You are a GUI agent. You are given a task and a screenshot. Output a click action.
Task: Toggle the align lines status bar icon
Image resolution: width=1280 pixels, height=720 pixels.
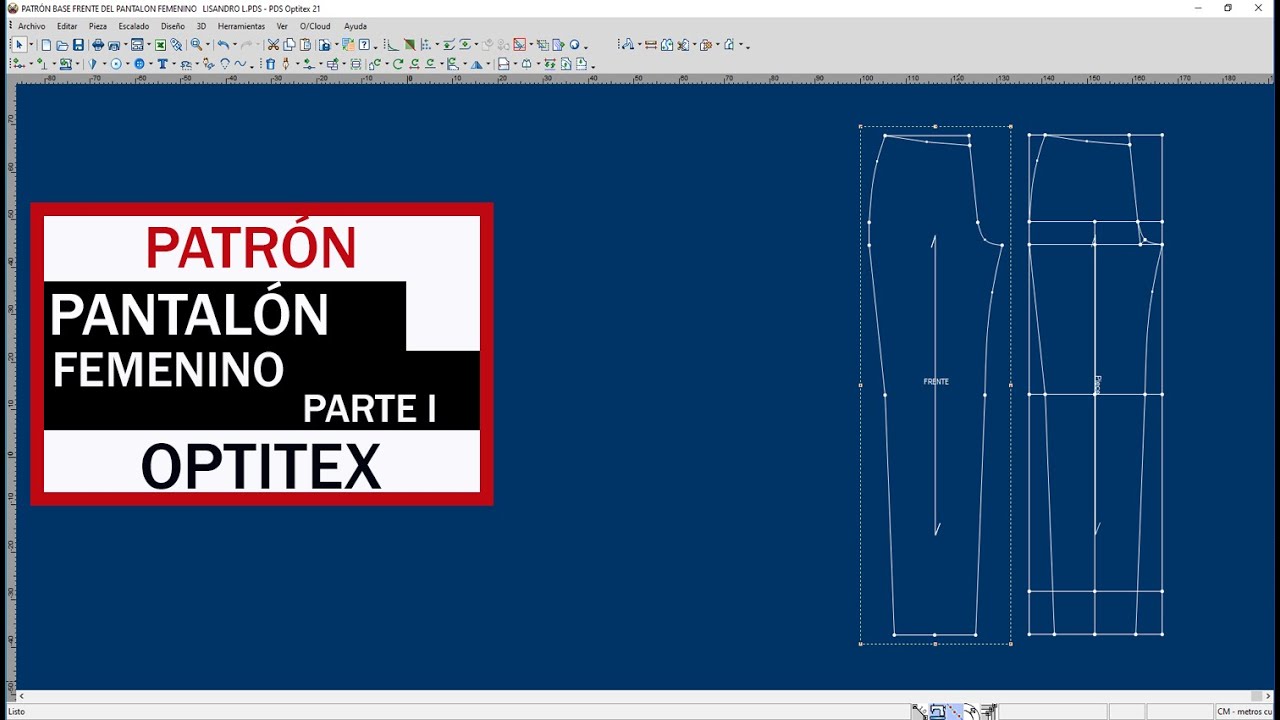coord(989,712)
